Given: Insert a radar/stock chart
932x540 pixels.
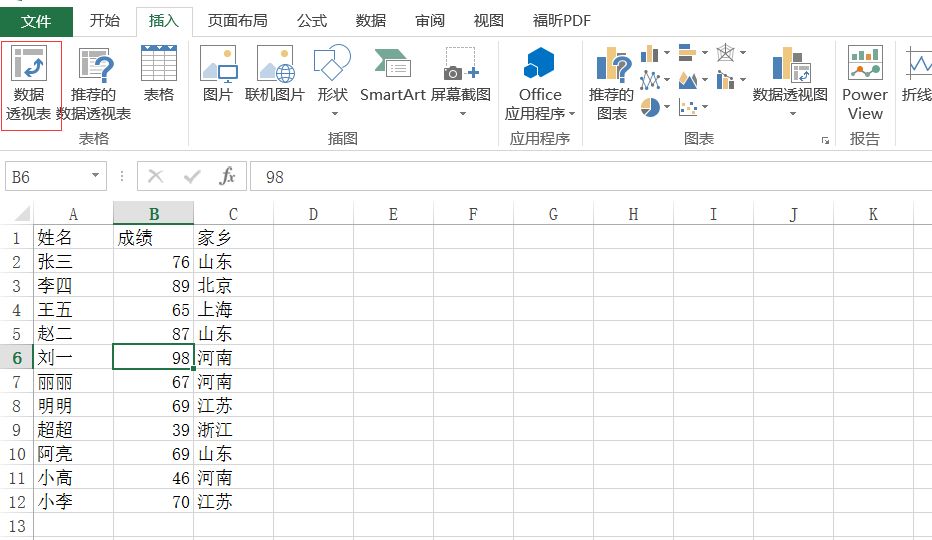Looking at the screenshot, I should pyautogui.click(x=725, y=53).
